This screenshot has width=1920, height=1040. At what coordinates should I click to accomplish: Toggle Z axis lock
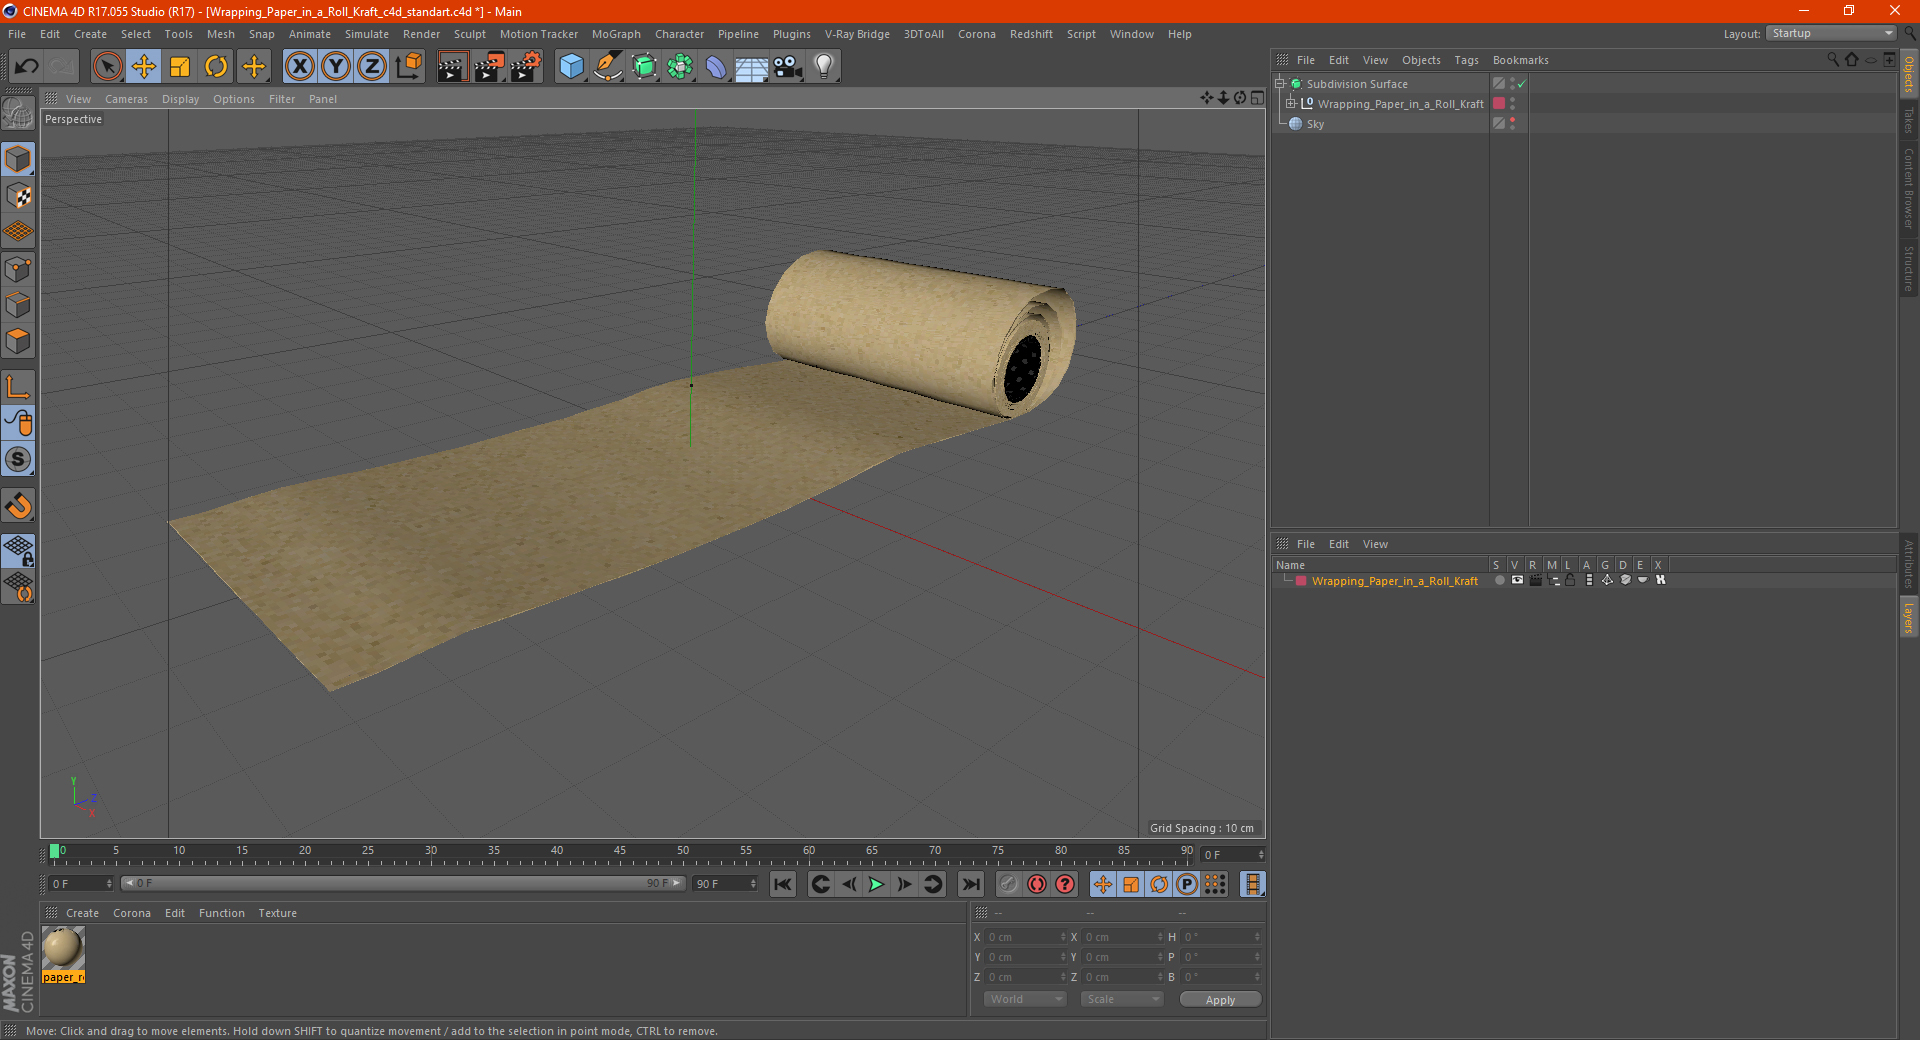pos(372,67)
